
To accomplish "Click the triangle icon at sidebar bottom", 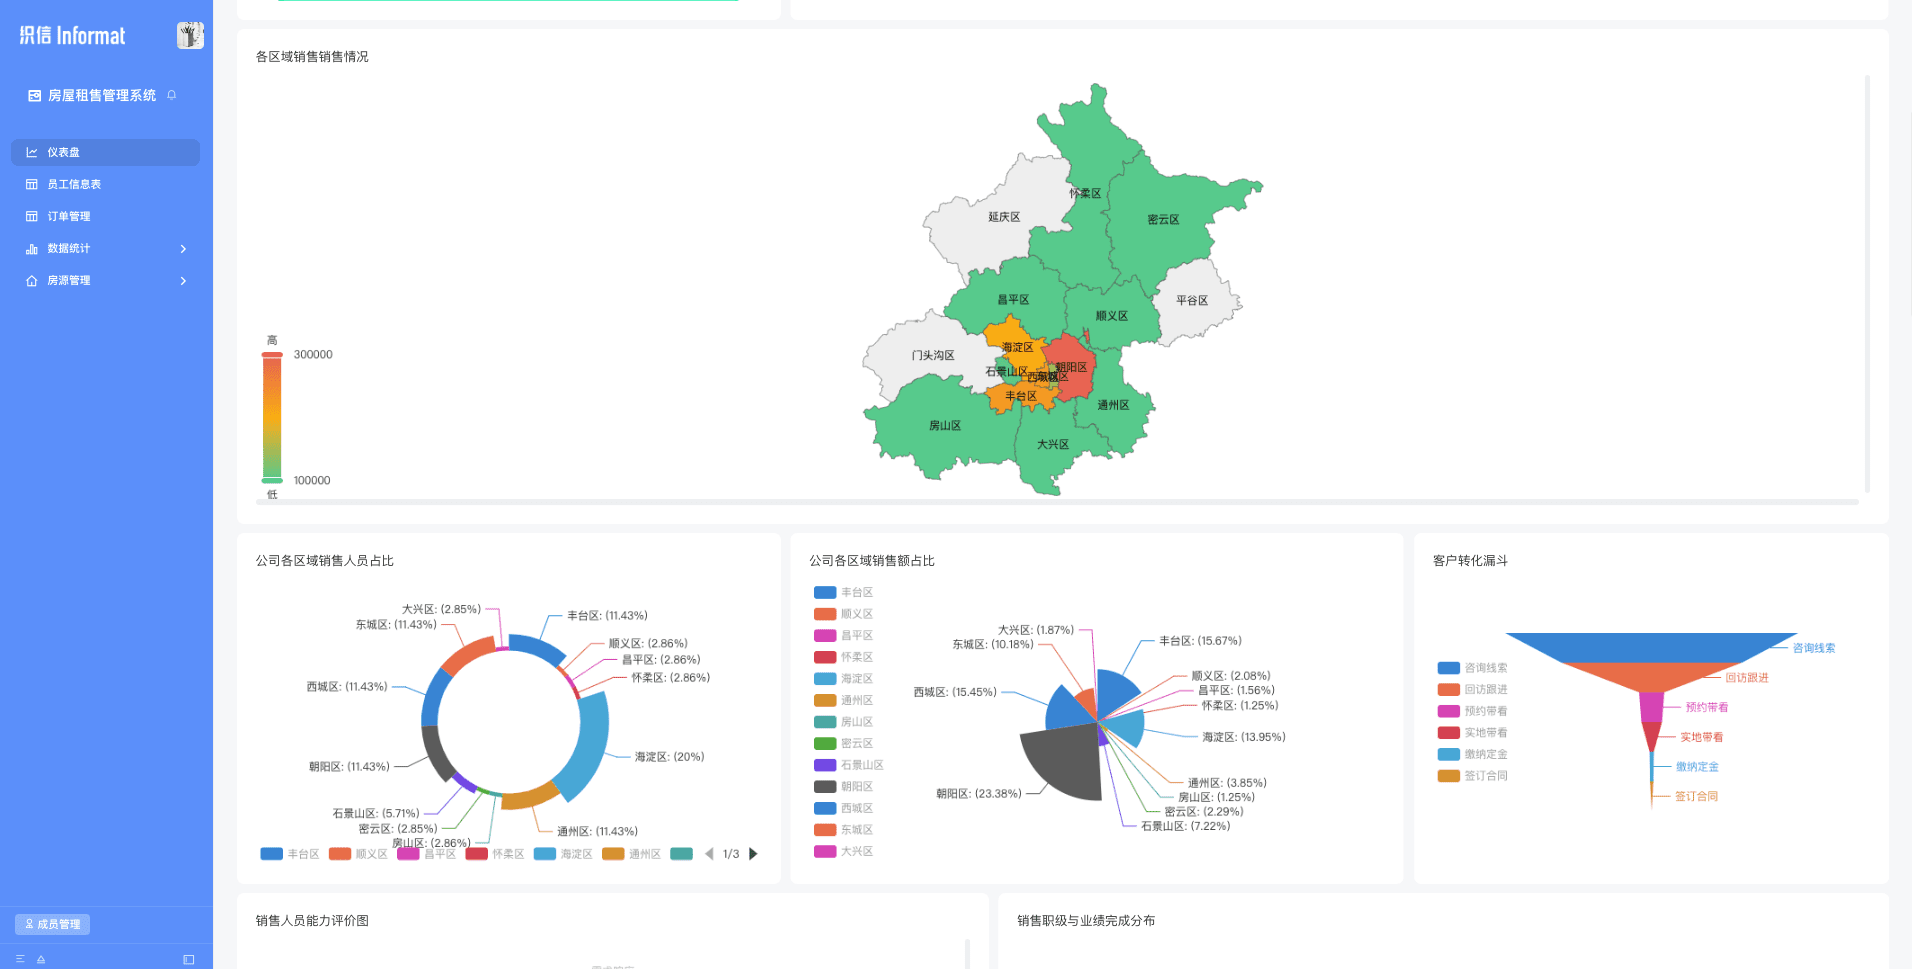I will tap(41, 959).
